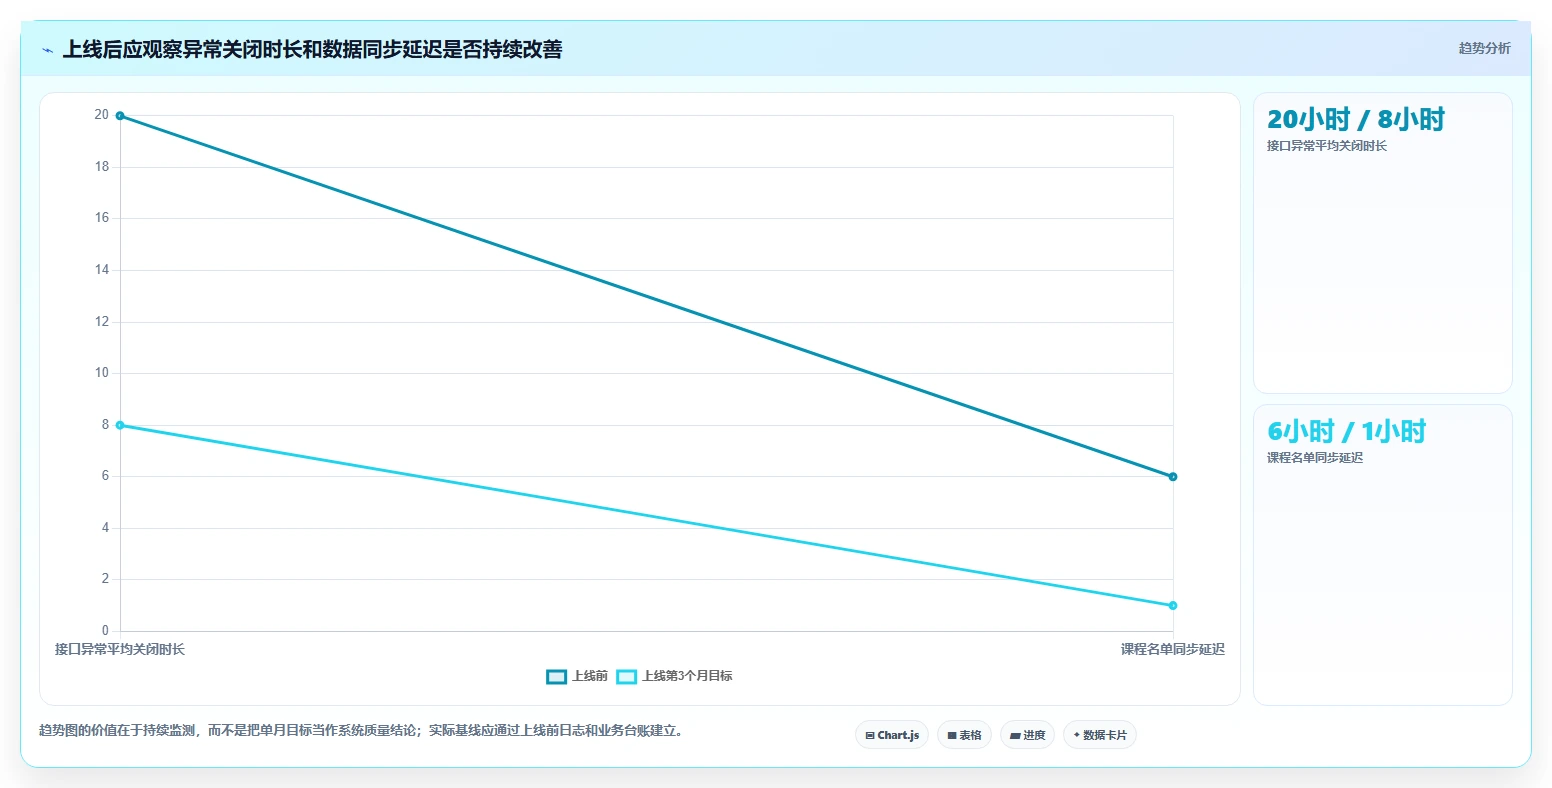
Task: Click the 接口异常平均关闭时长 card caption
Action: [1327, 146]
